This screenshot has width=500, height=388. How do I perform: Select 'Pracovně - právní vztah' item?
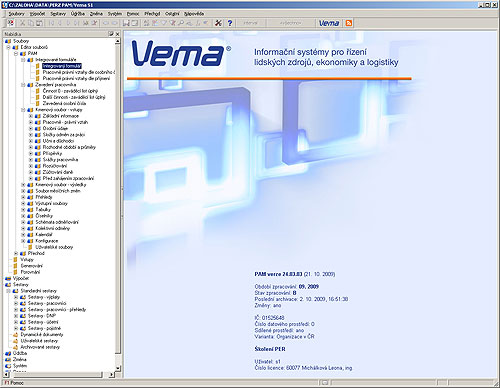point(65,122)
